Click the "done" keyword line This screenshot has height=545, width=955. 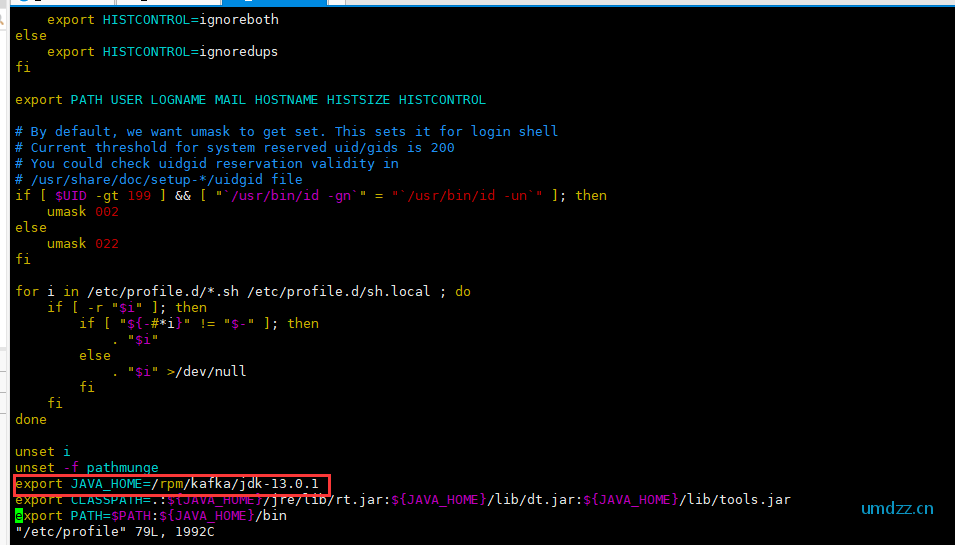click(x=31, y=420)
